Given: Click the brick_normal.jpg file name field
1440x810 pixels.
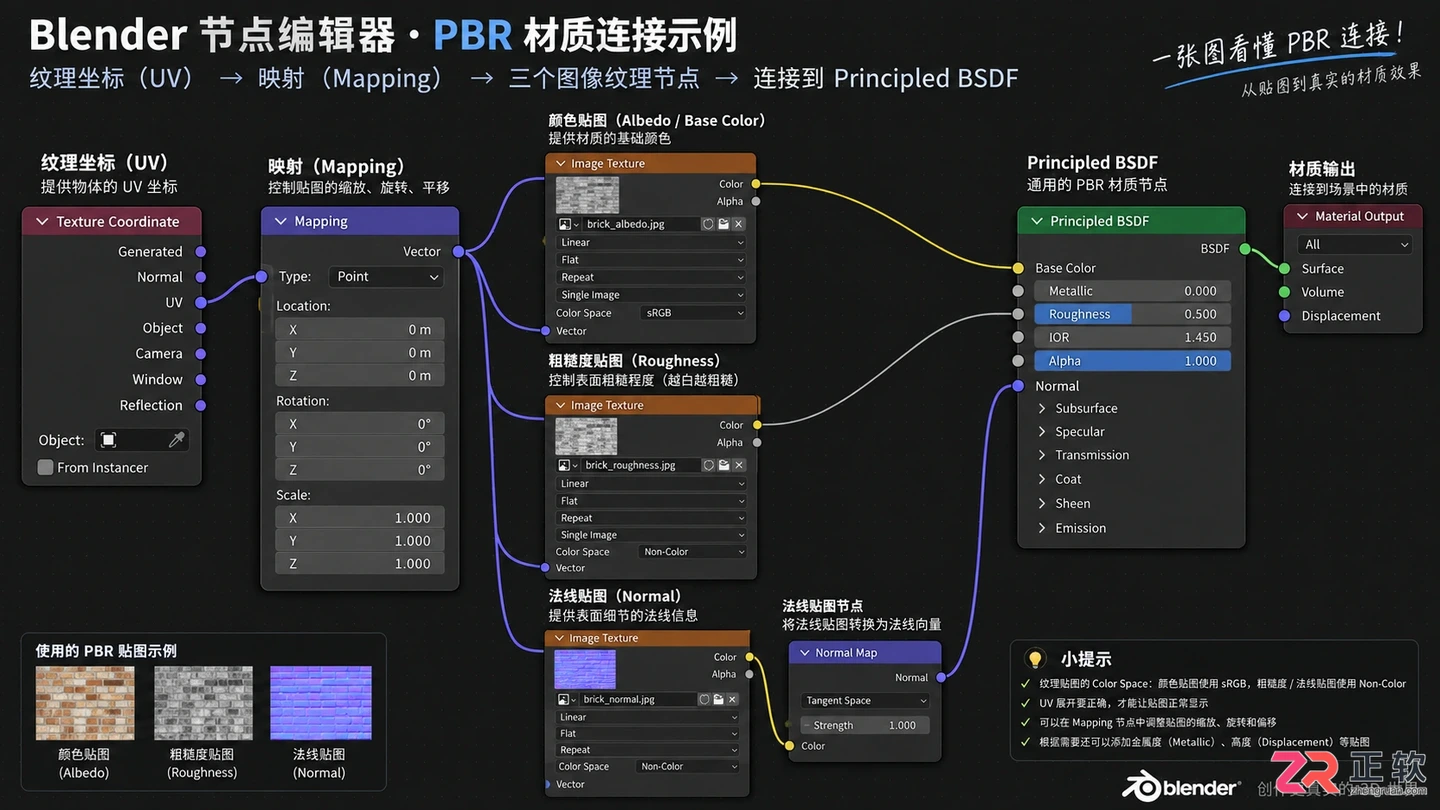Looking at the screenshot, I should [636, 699].
